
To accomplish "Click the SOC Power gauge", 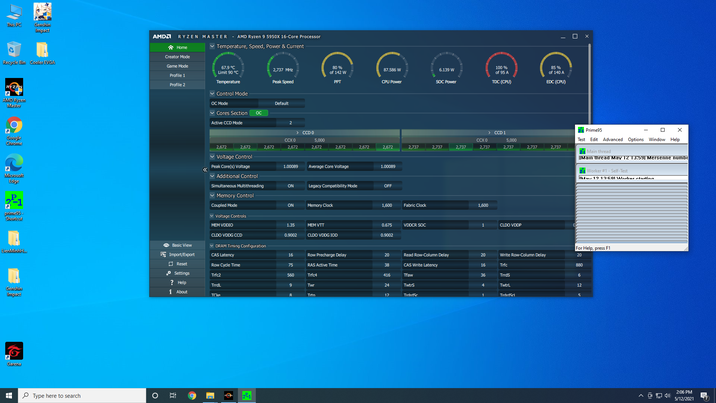I will (x=447, y=68).
